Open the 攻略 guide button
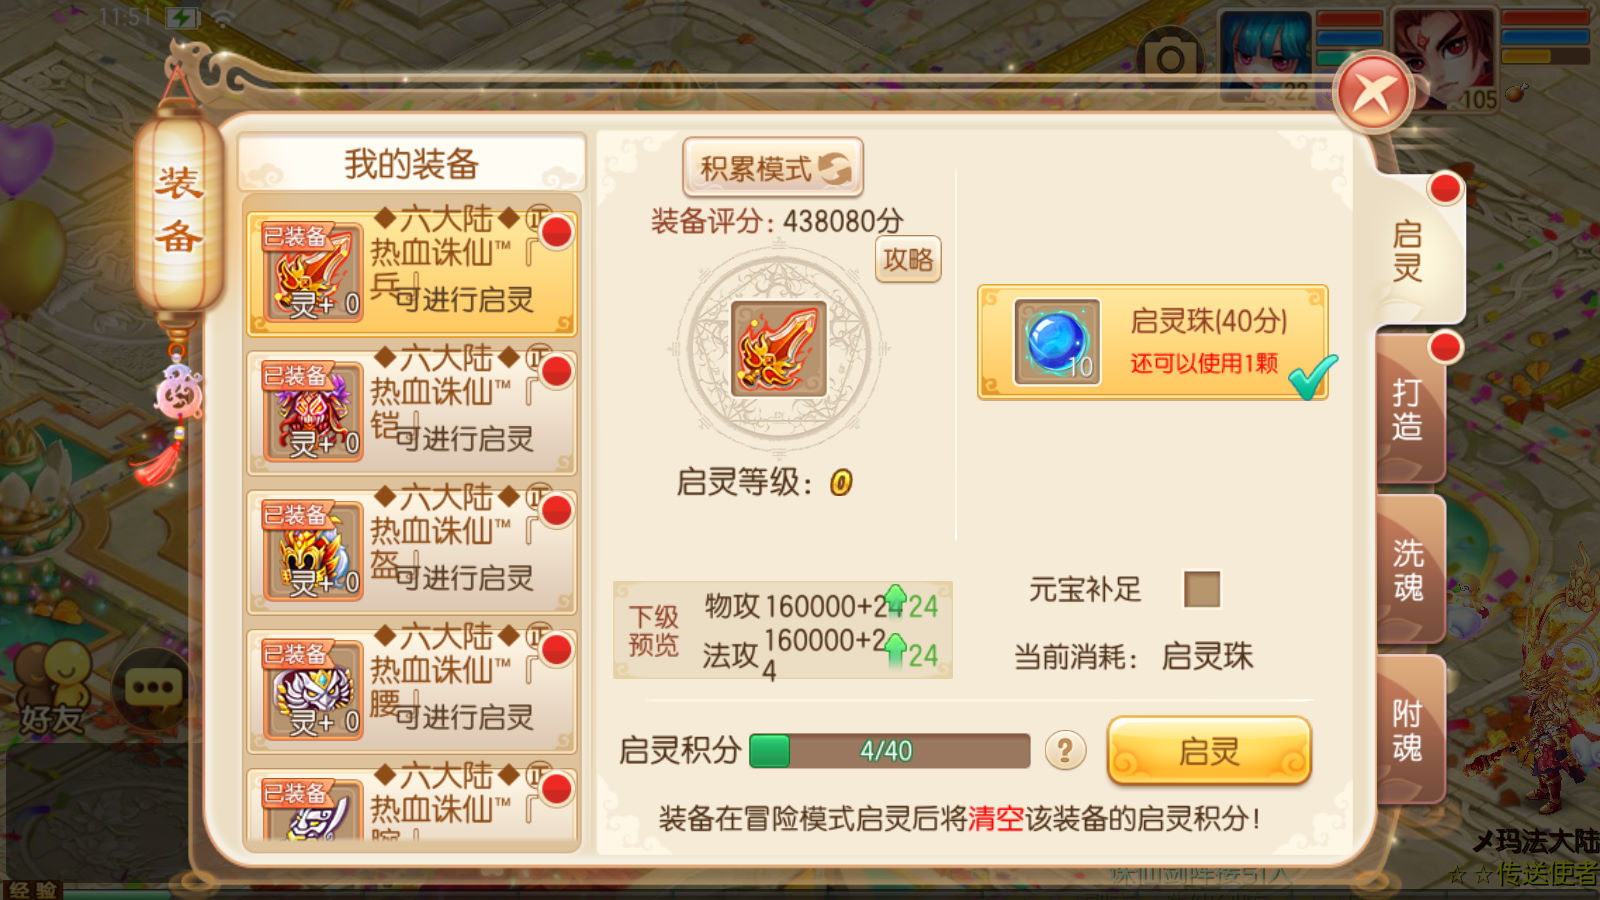Viewport: 1600px width, 900px height. [908, 260]
